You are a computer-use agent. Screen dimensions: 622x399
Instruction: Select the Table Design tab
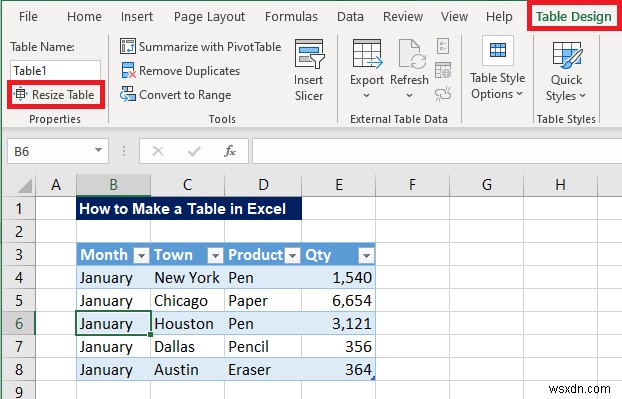(x=574, y=17)
